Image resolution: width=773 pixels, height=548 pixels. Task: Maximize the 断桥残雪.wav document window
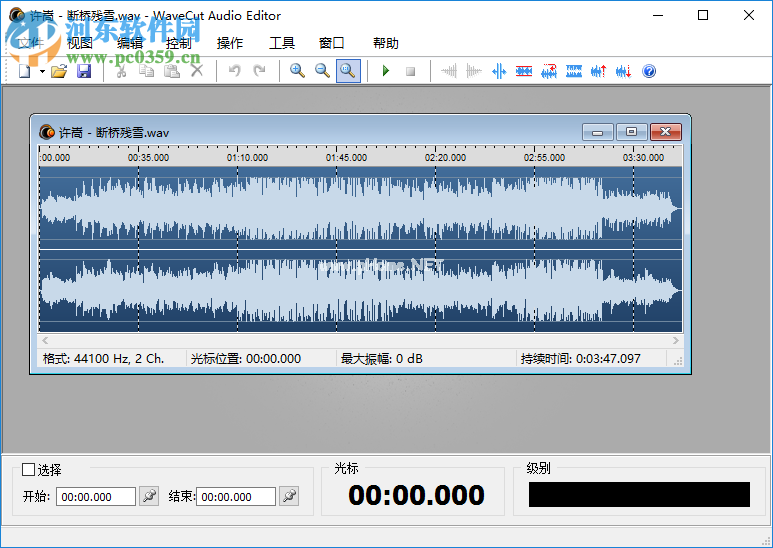tap(632, 132)
